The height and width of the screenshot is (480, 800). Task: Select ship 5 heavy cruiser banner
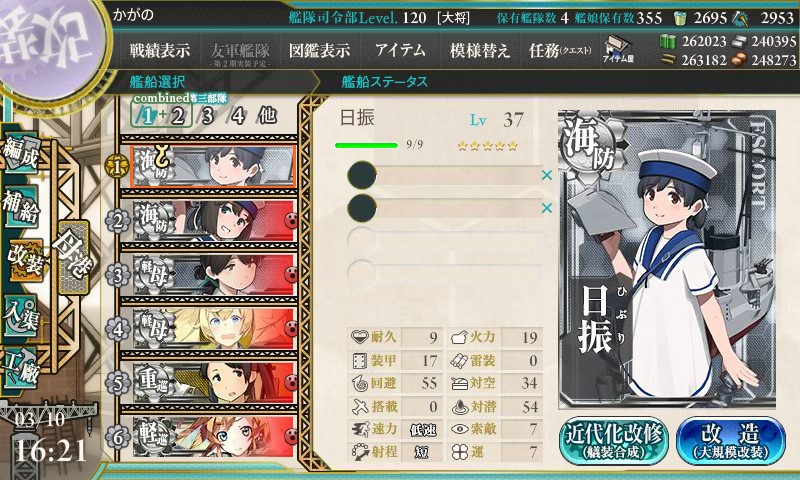pyautogui.click(x=214, y=383)
